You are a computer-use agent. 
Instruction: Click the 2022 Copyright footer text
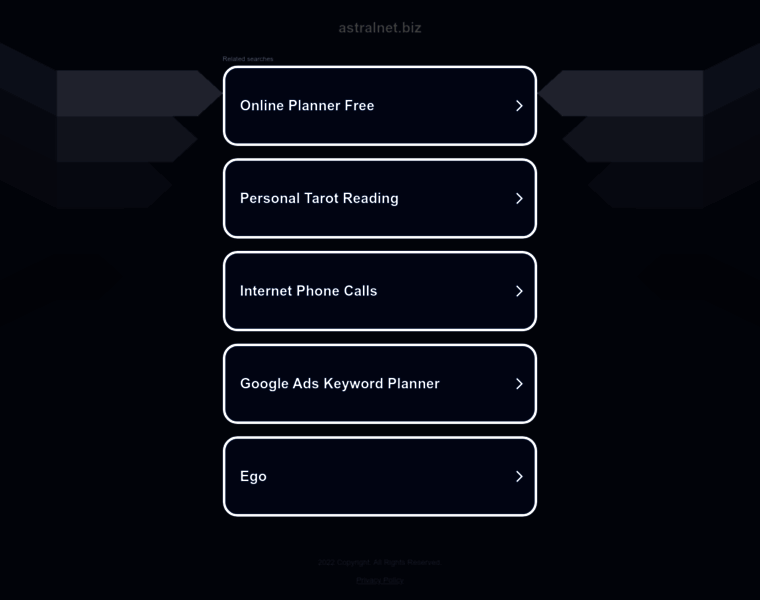[380, 562]
